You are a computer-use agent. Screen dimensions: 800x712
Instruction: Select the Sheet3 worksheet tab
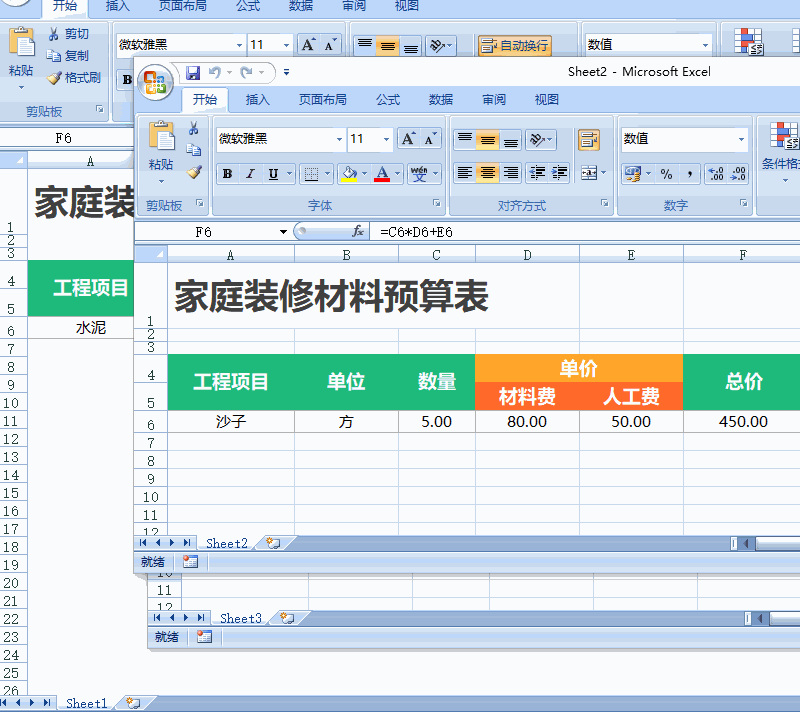pyautogui.click(x=240, y=618)
